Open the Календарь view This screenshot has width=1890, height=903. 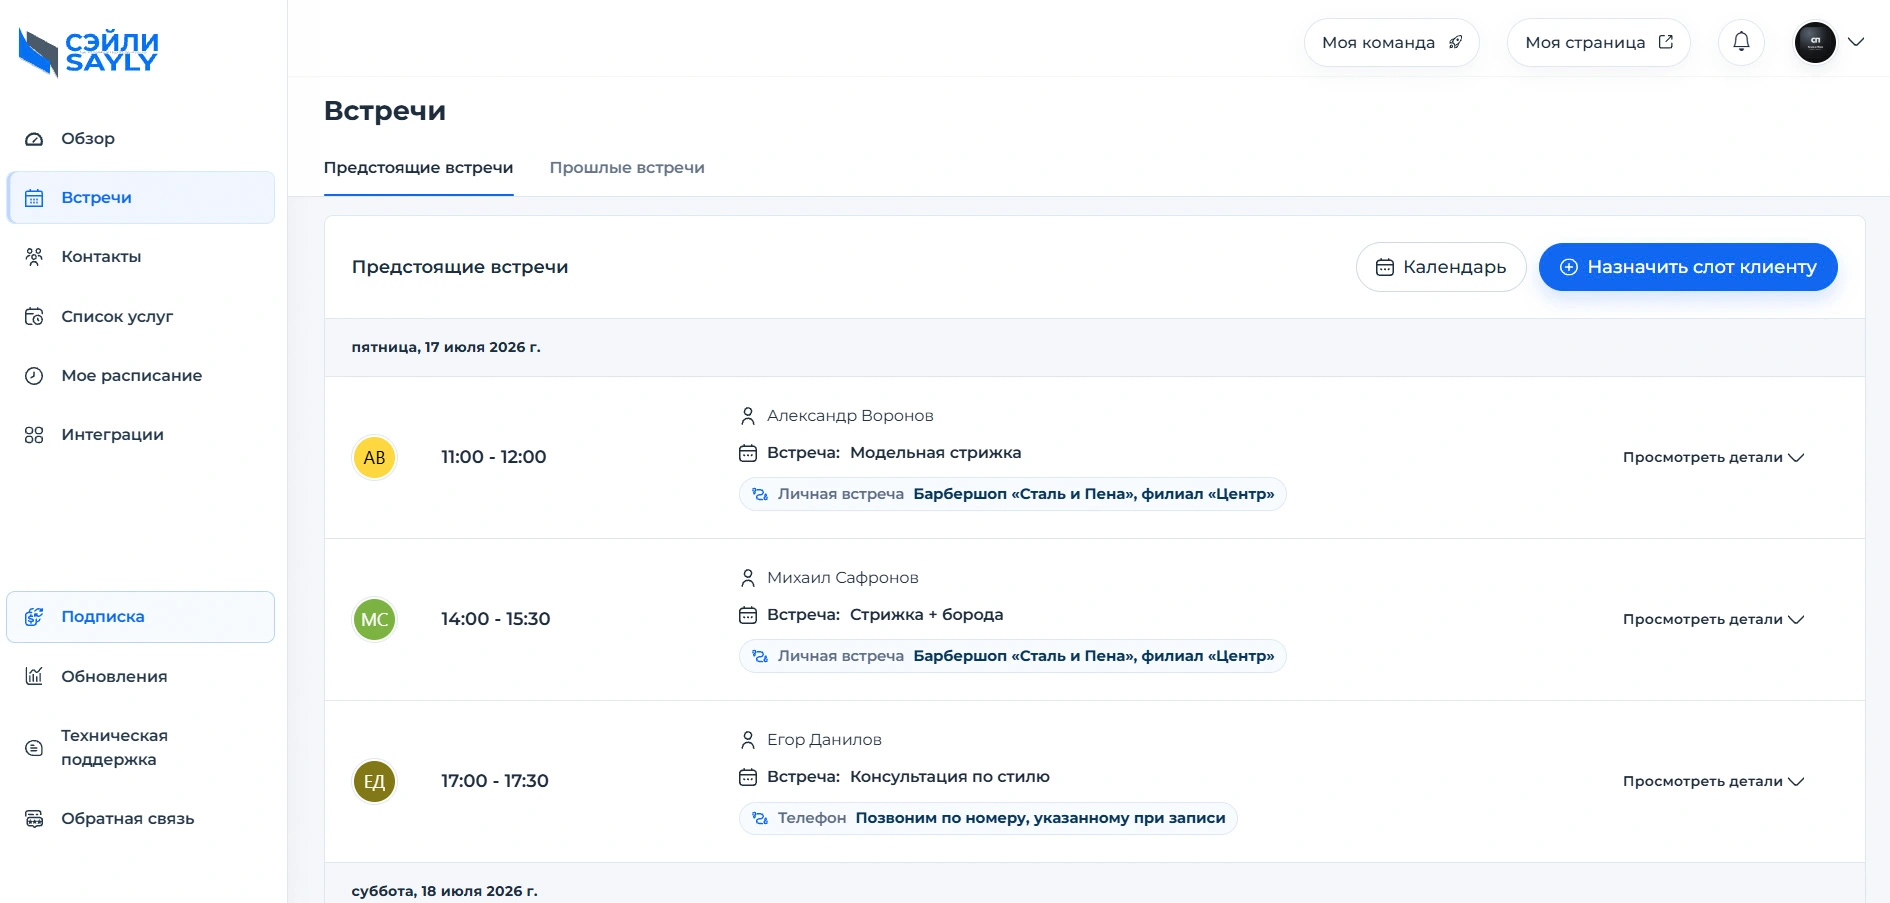pyautogui.click(x=1441, y=267)
